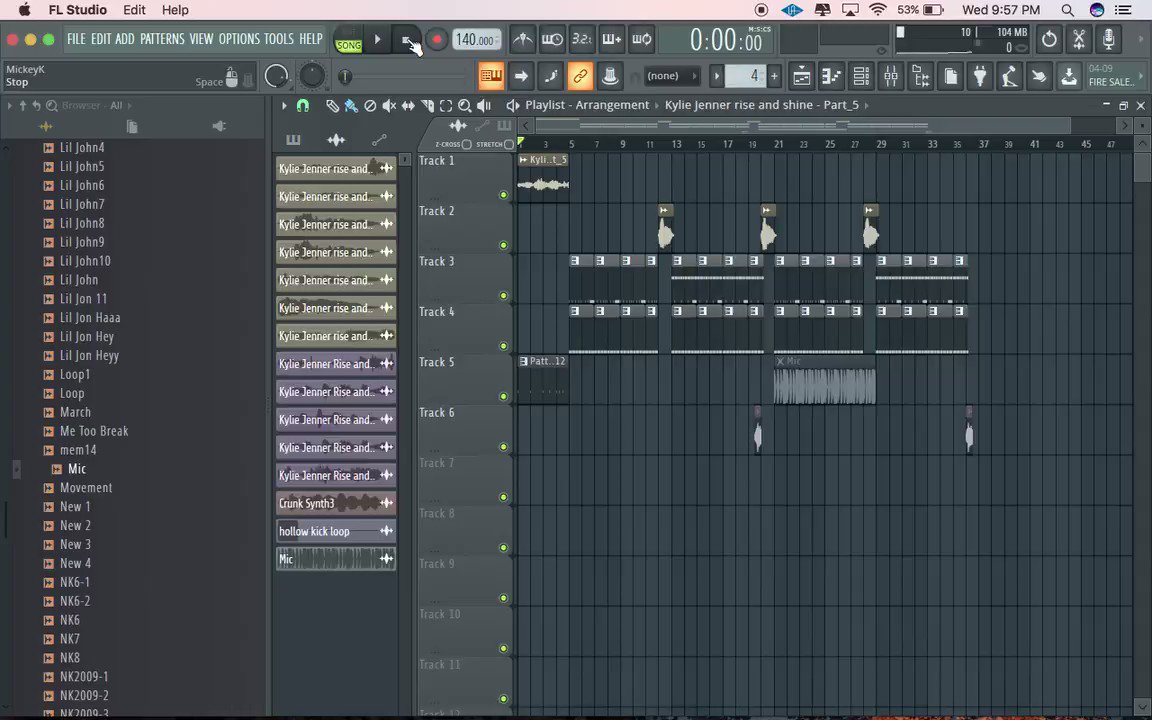This screenshot has height=720, width=1152.
Task: Open Crunk Synth3 picker item menu
Action: pos(386,503)
